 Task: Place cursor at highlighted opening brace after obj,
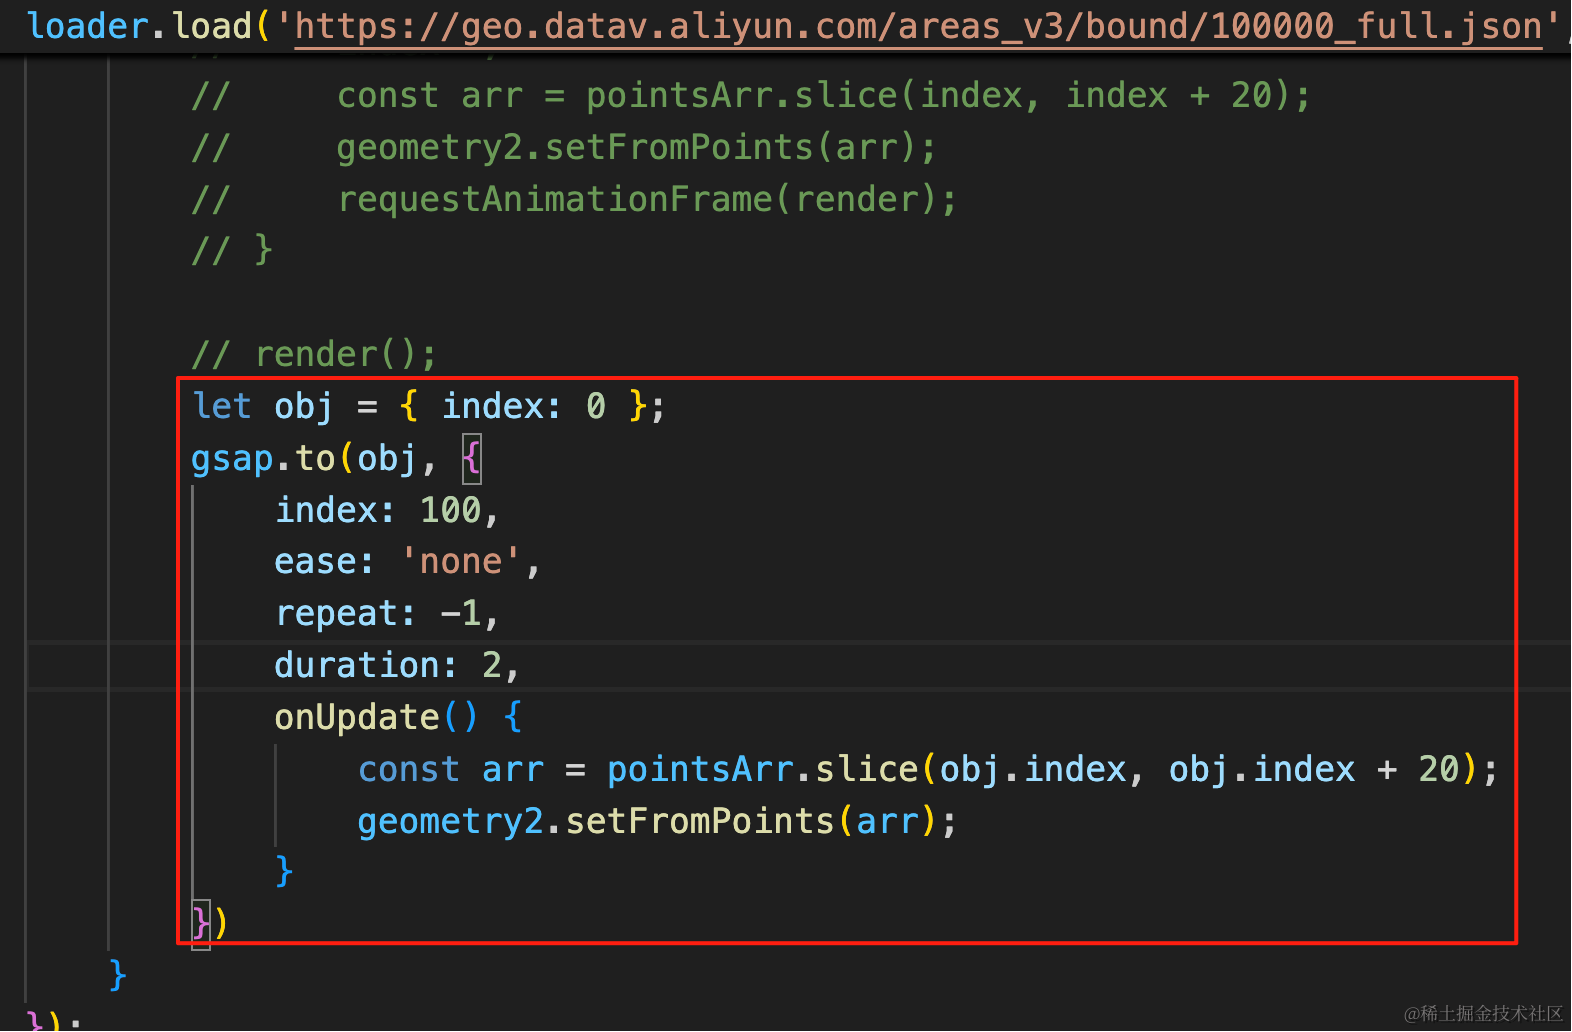point(472,459)
